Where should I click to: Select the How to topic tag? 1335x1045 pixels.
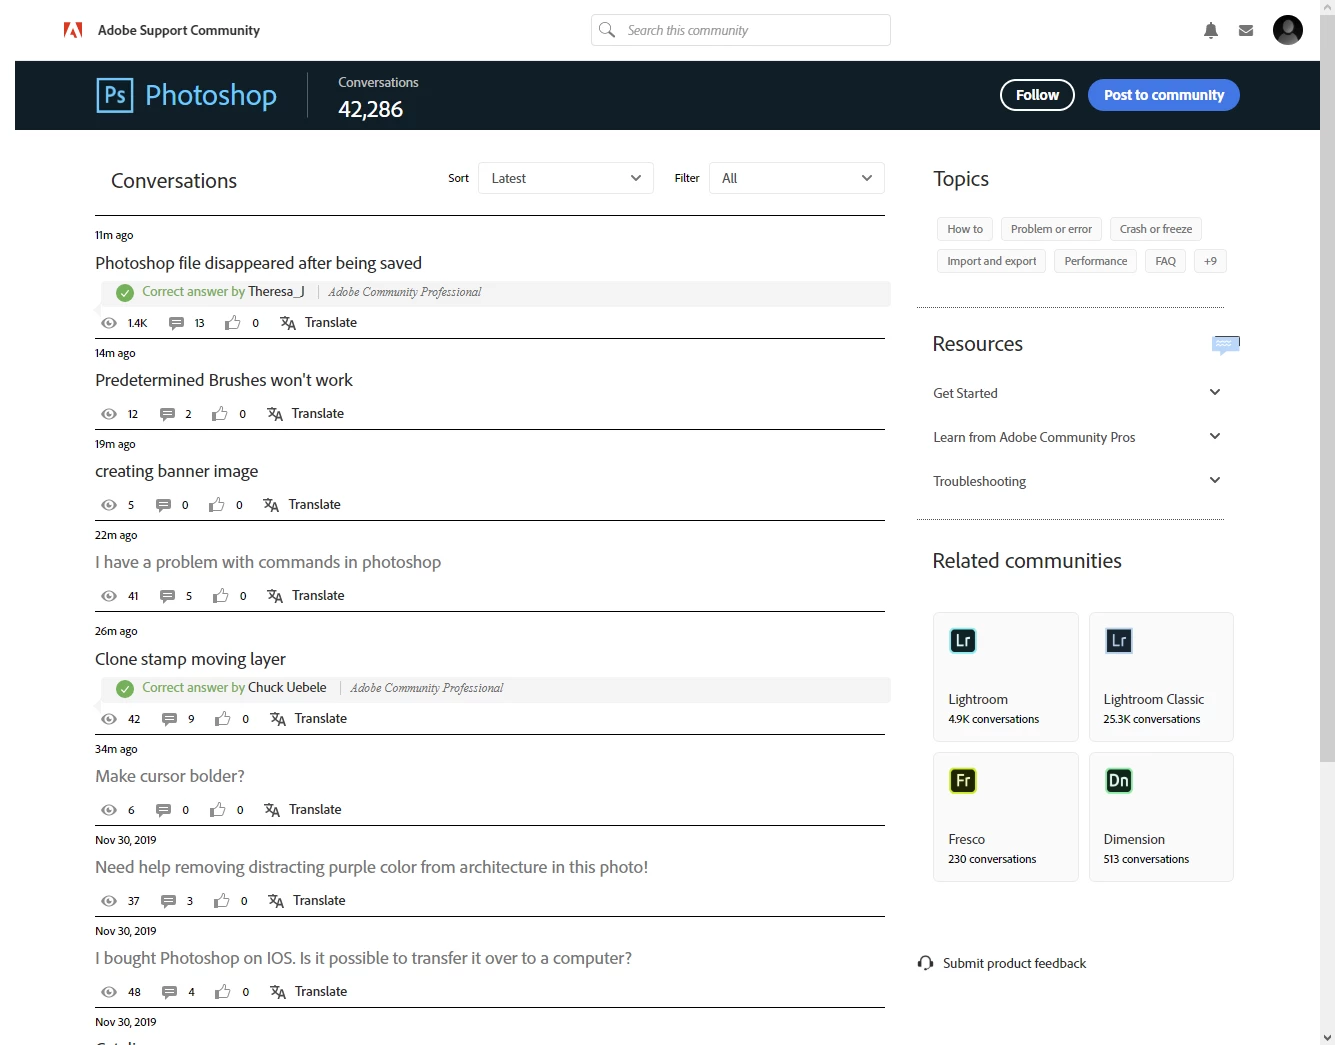tap(965, 229)
